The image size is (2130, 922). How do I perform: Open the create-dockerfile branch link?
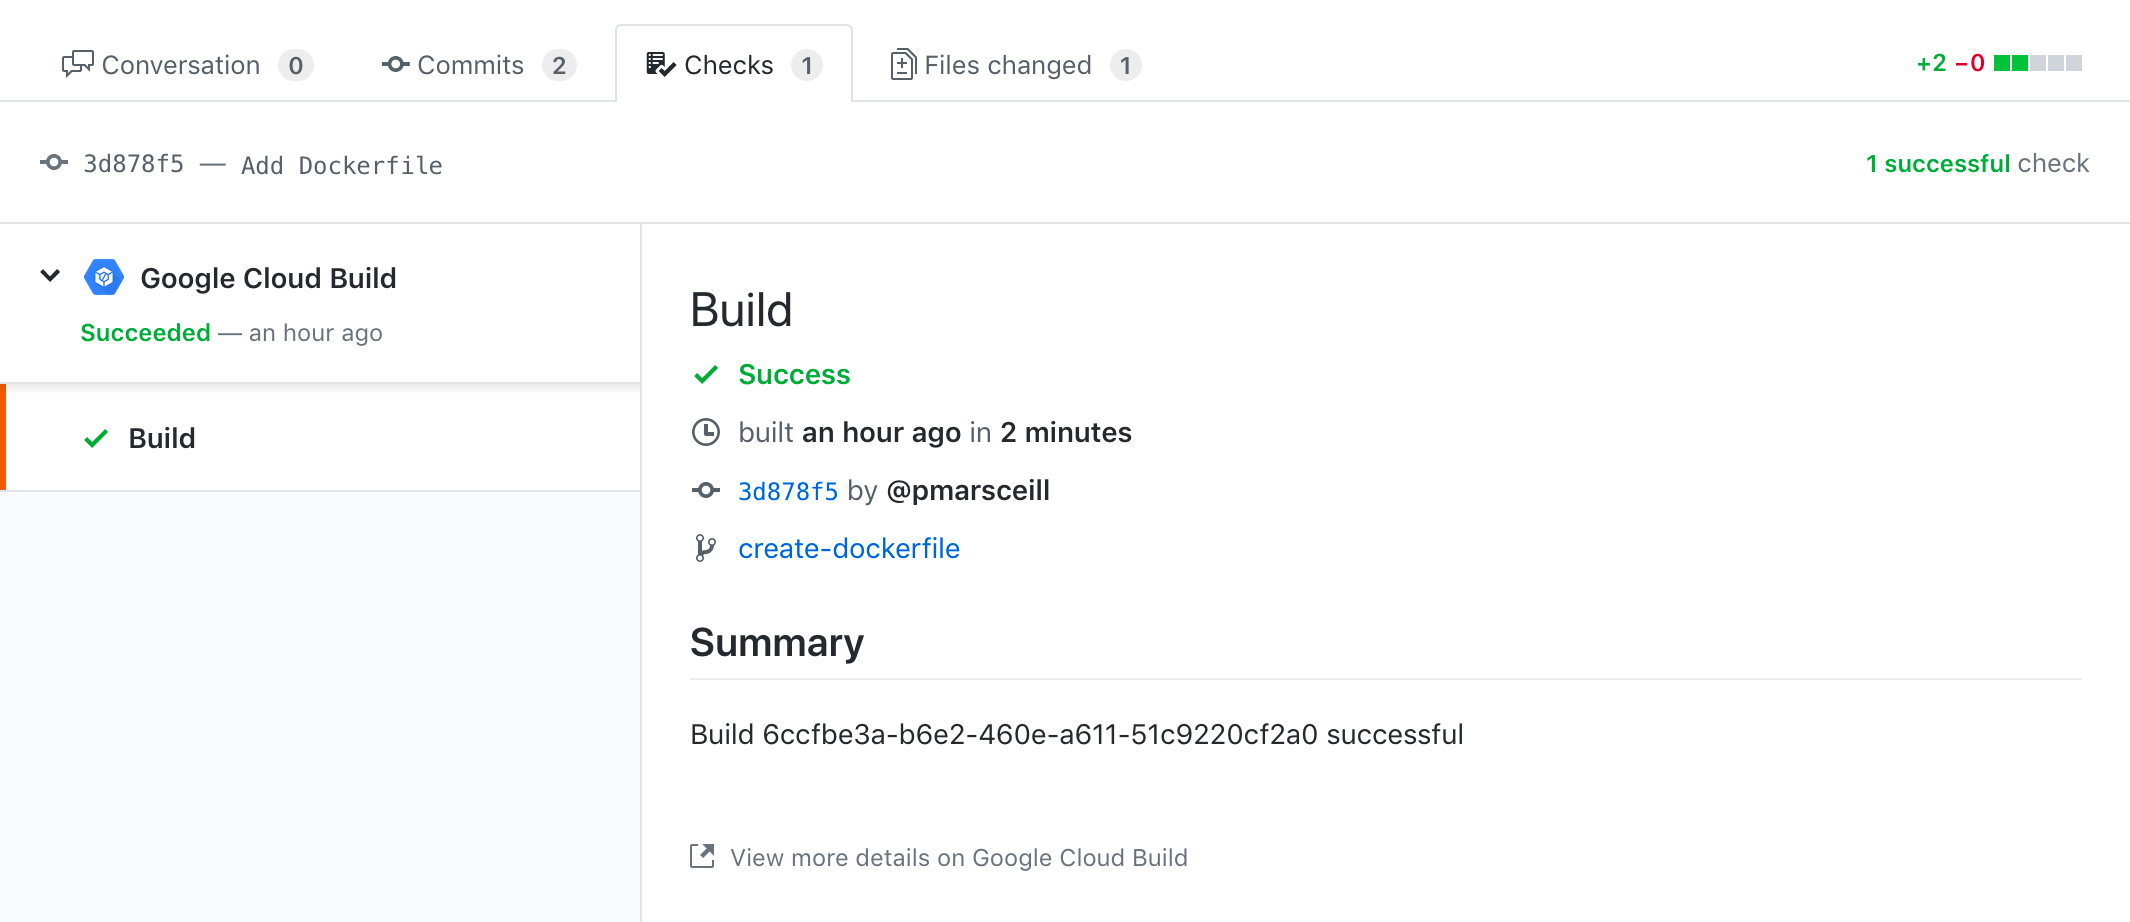[x=848, y=547]
